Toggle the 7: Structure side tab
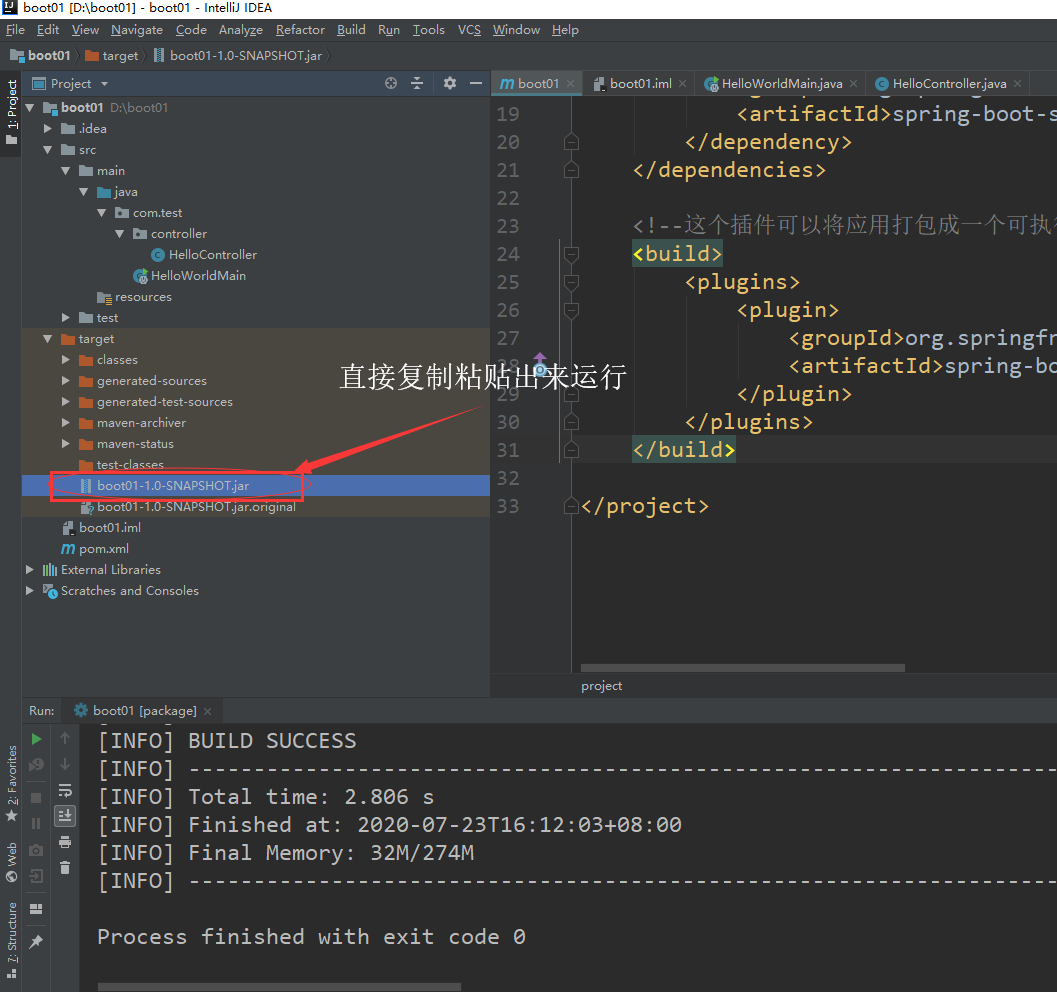The image size is (1057, 992). [x=11, y=941]
